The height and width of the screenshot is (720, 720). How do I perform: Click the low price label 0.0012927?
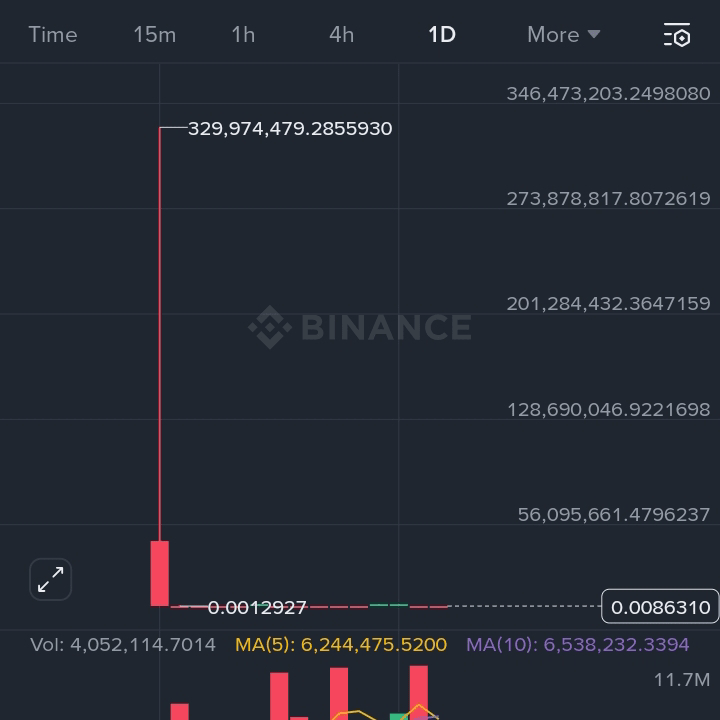pos(257,608)
